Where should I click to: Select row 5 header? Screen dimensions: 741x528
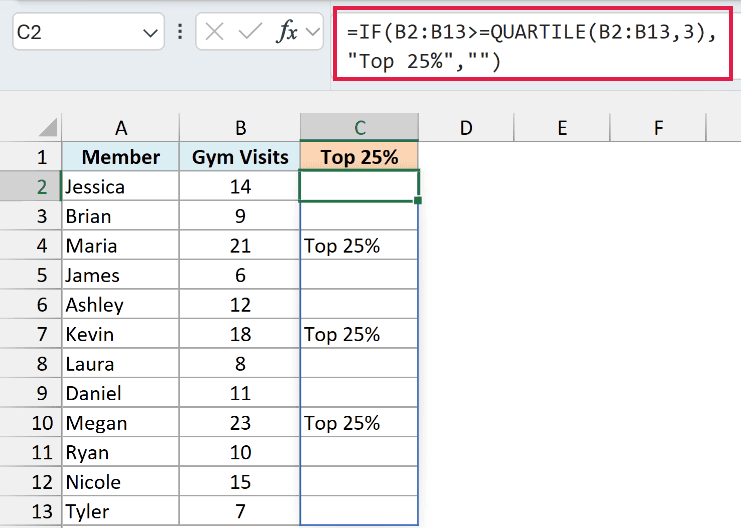click(31, 275)
